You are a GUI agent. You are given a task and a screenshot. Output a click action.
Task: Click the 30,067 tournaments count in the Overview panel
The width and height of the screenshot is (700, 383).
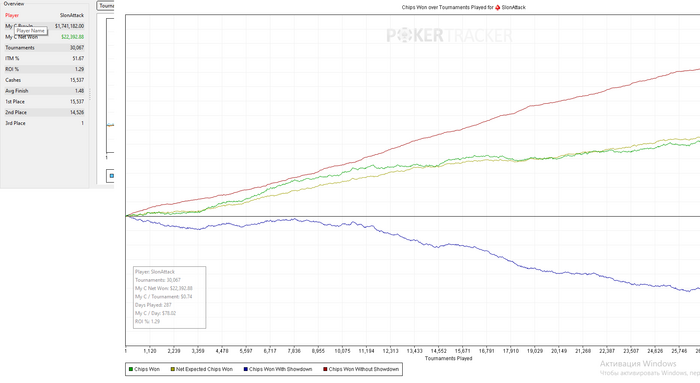point(77,48)
